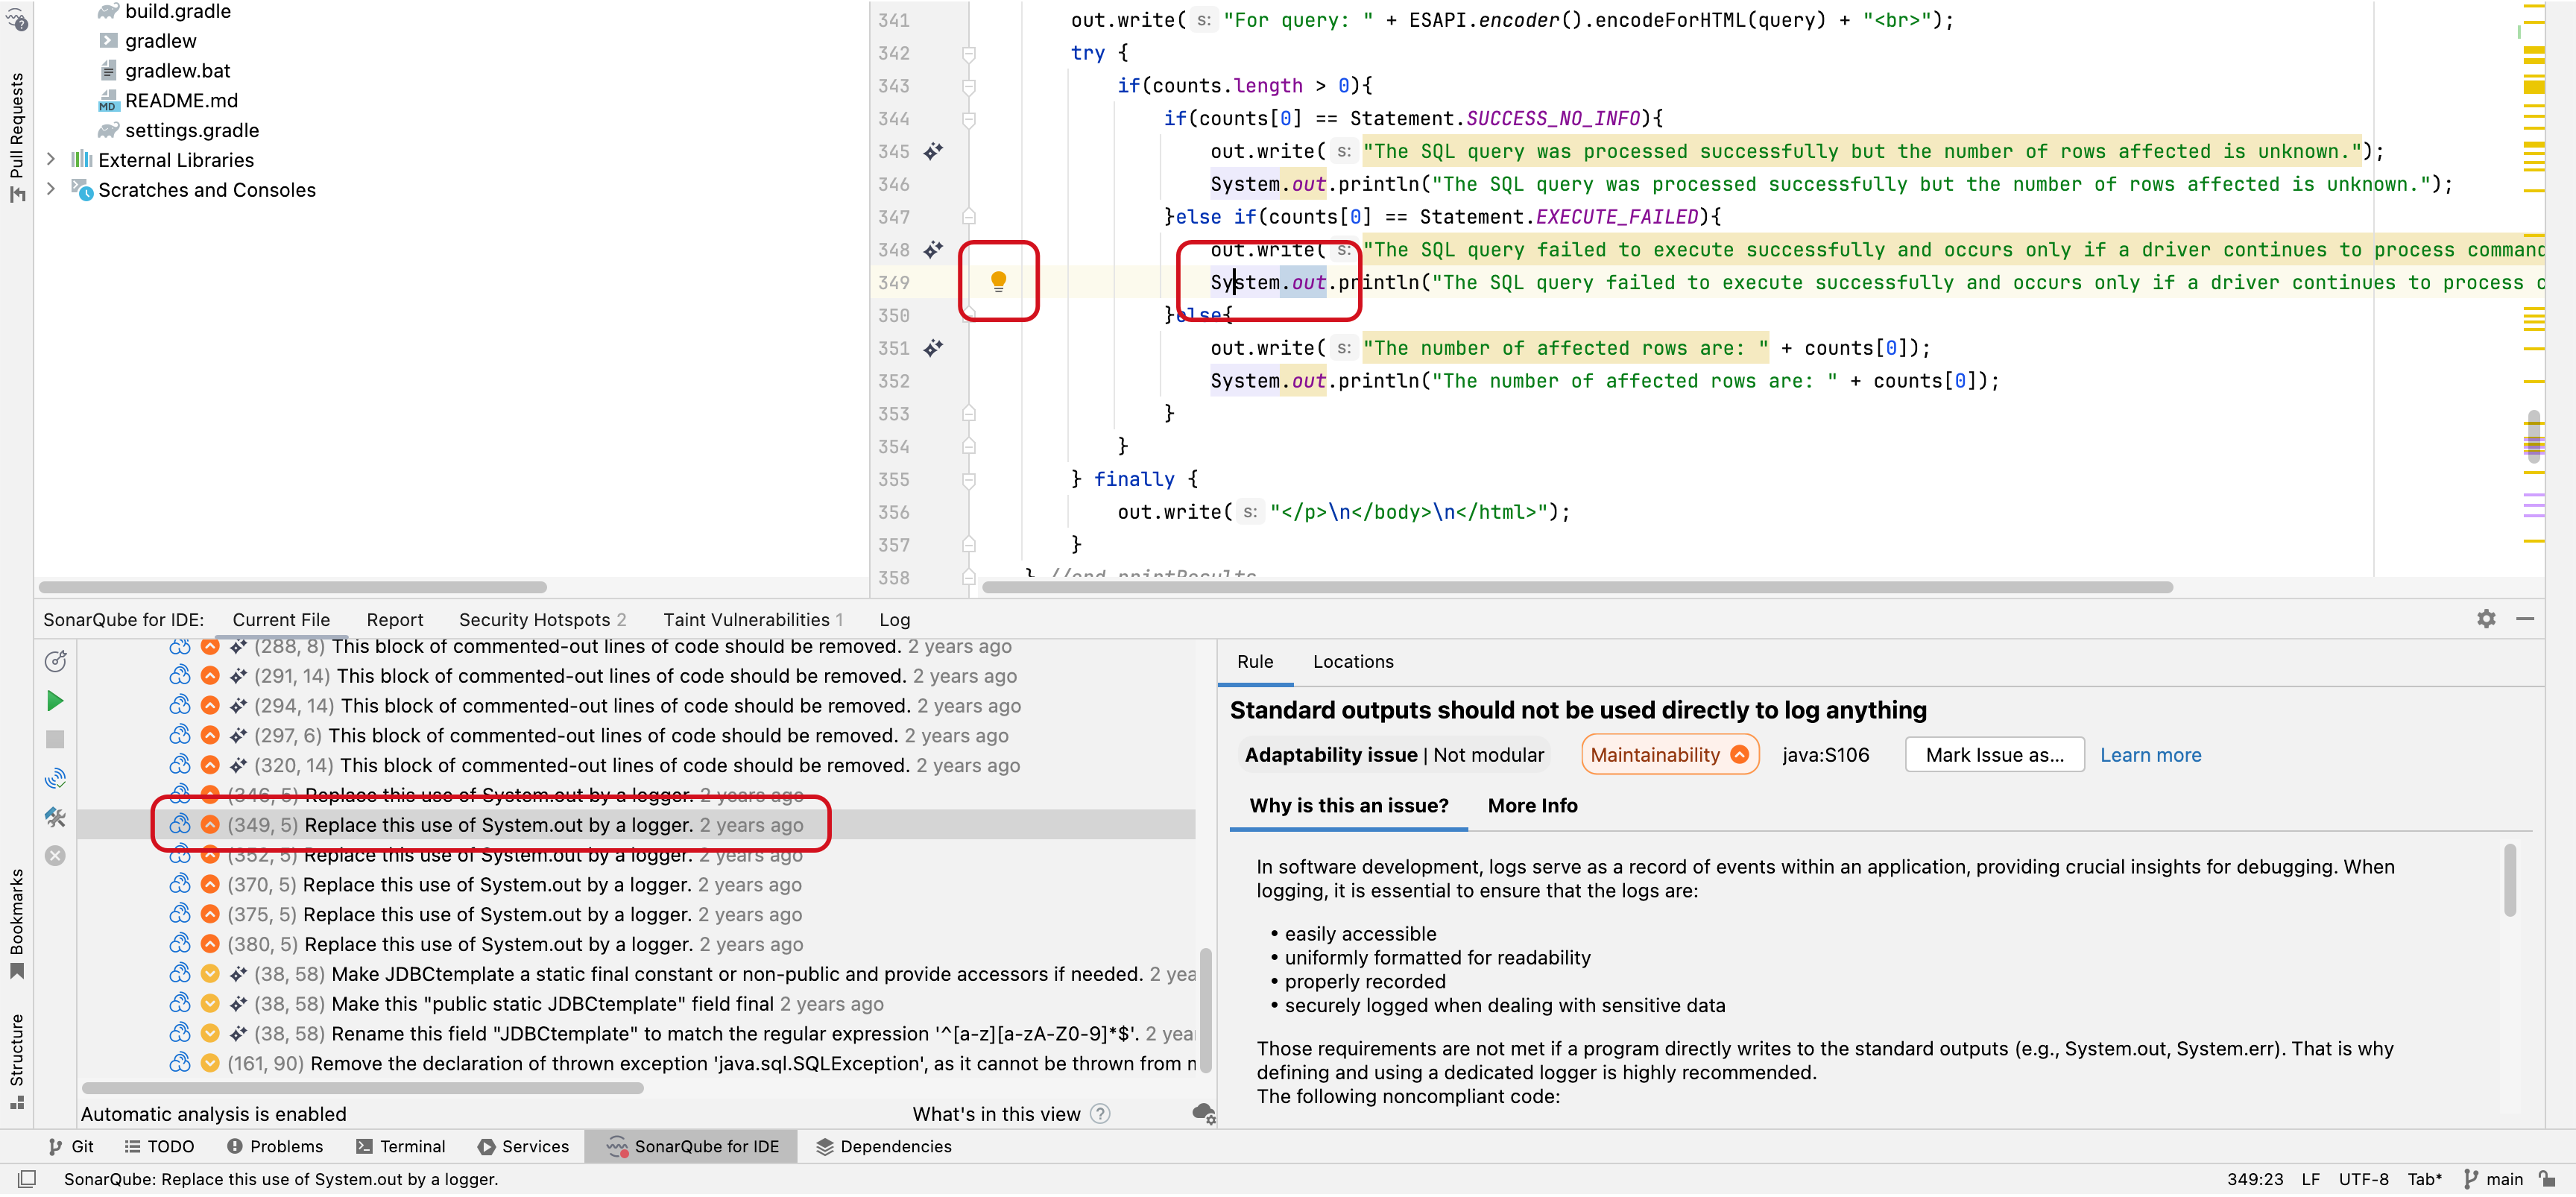The image size is (2576, 1197).
Task: Open README.md in project tree
Action: (x=181, y=101)
